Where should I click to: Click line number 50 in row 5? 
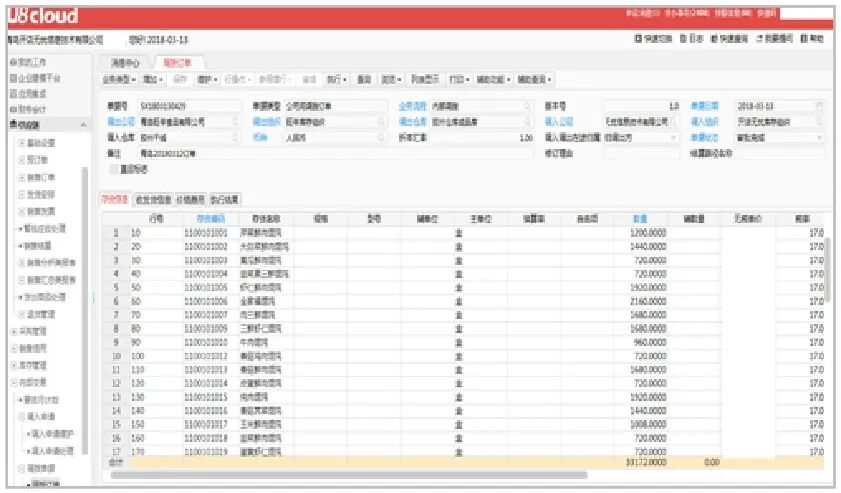(136, 288)
